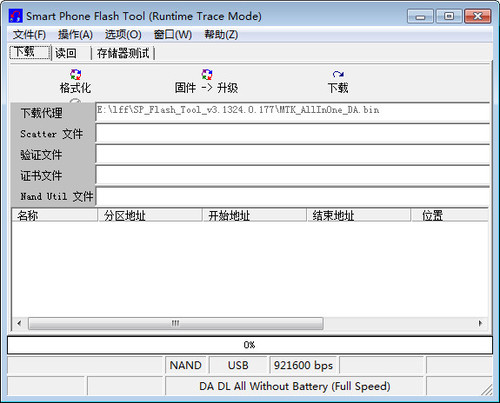Click the NAND status bar entry
Image resolution: width=500 pixels, height=403 pixels.
186,365
